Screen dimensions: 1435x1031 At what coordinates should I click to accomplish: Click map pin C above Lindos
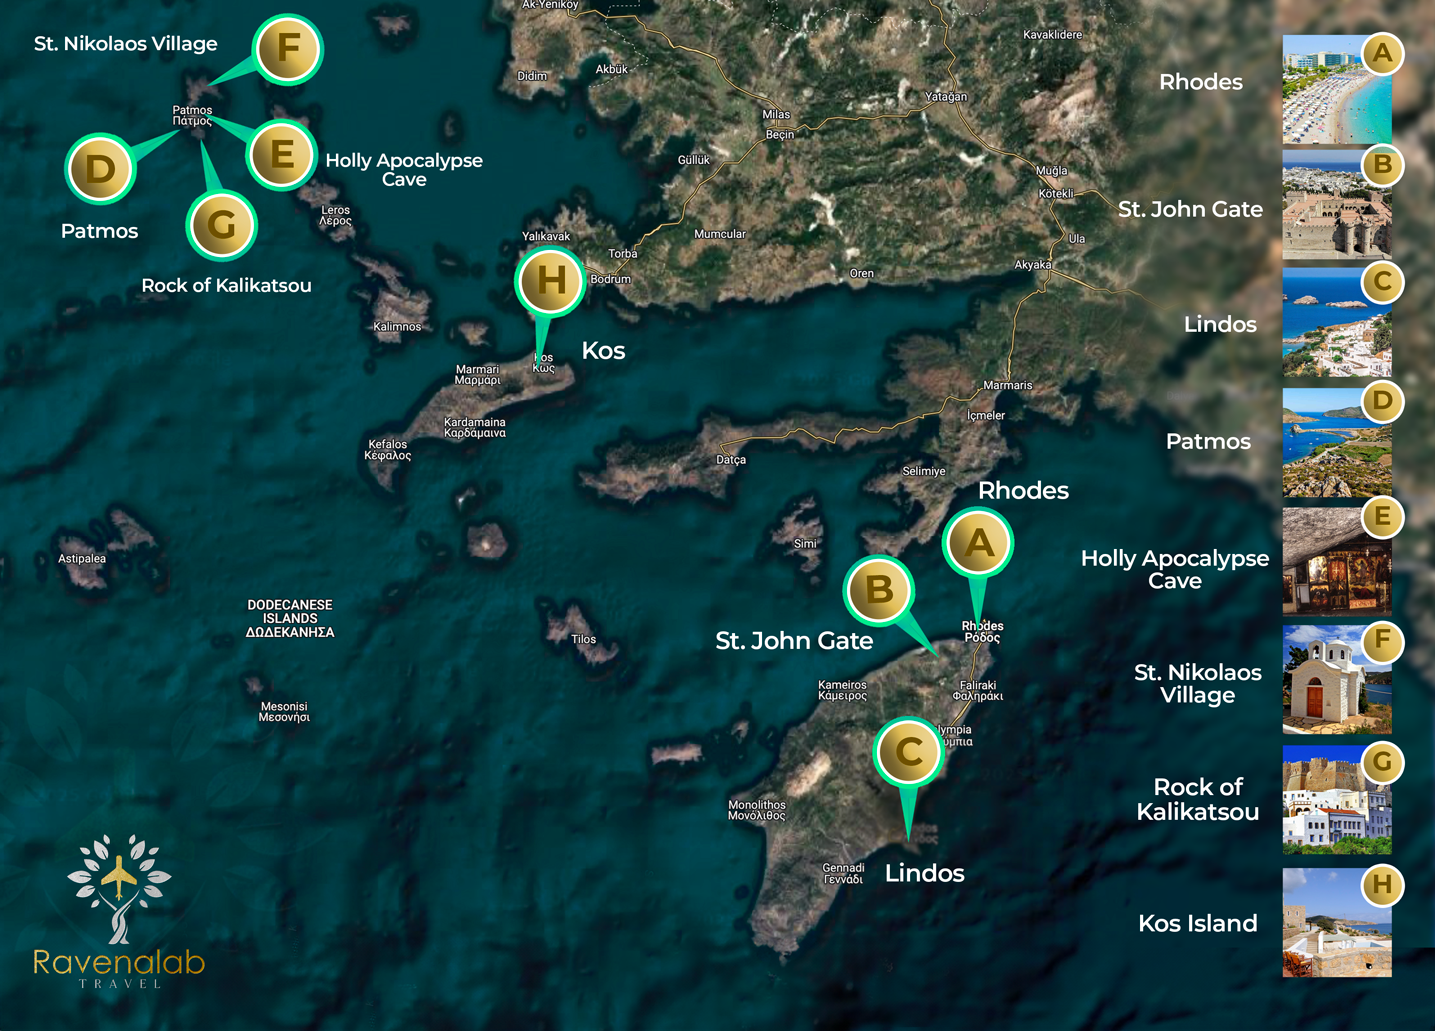coord(908,751)
